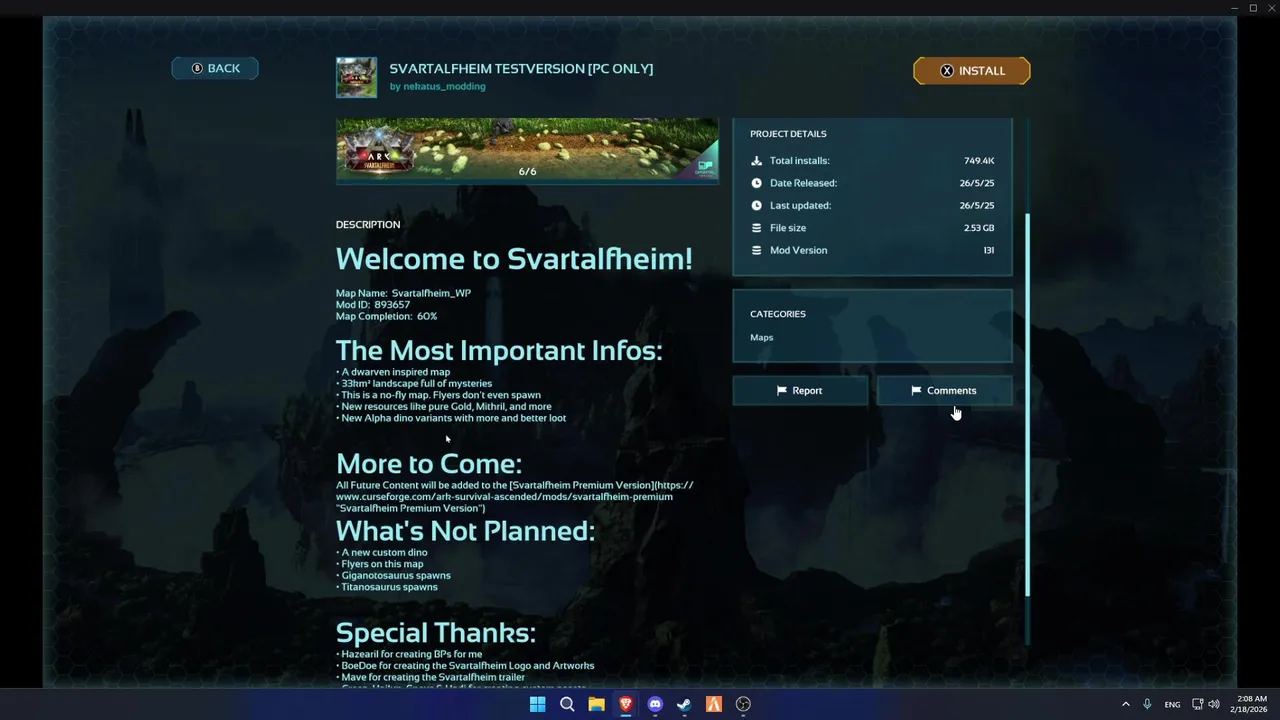Click the Mod Version stack icon
The width and height of the screenshot is (1280, 720).
(756, 250)
